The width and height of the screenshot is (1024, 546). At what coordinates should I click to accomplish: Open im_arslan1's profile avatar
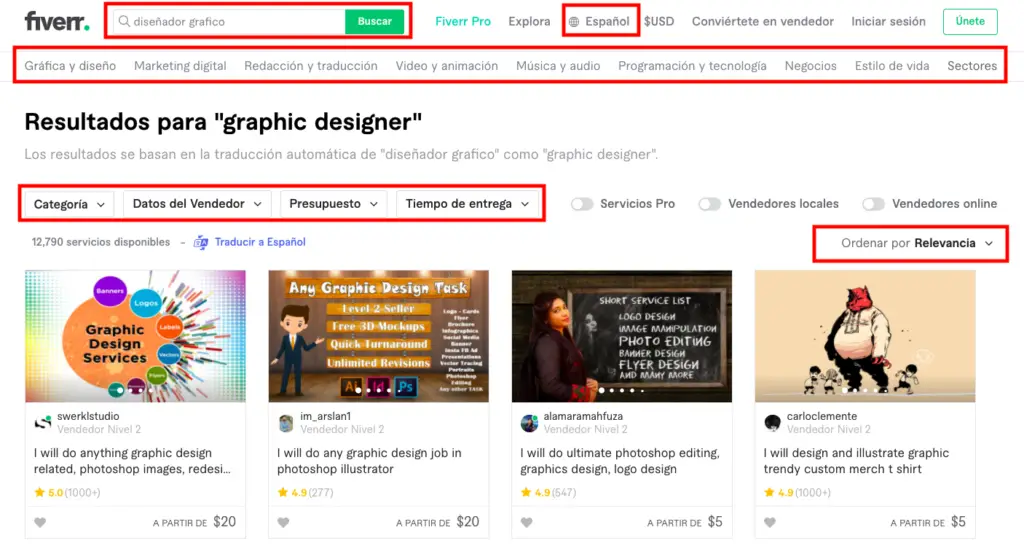coord(286,423)
